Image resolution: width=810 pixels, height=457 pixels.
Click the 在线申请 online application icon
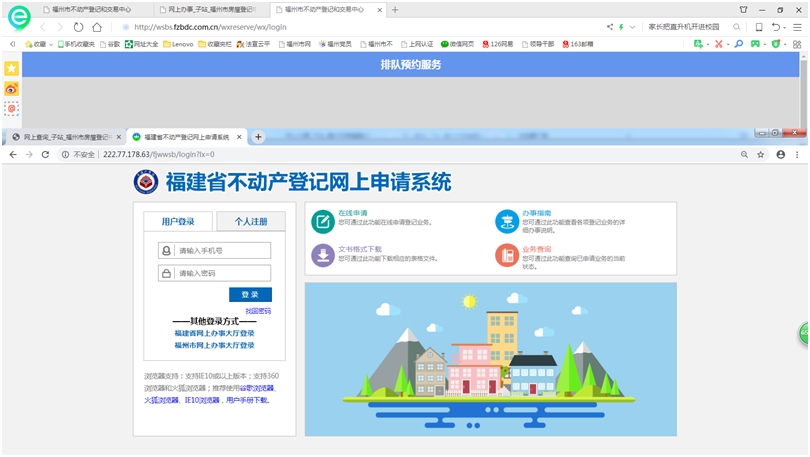pyautogui.click(x=322, y=222)
